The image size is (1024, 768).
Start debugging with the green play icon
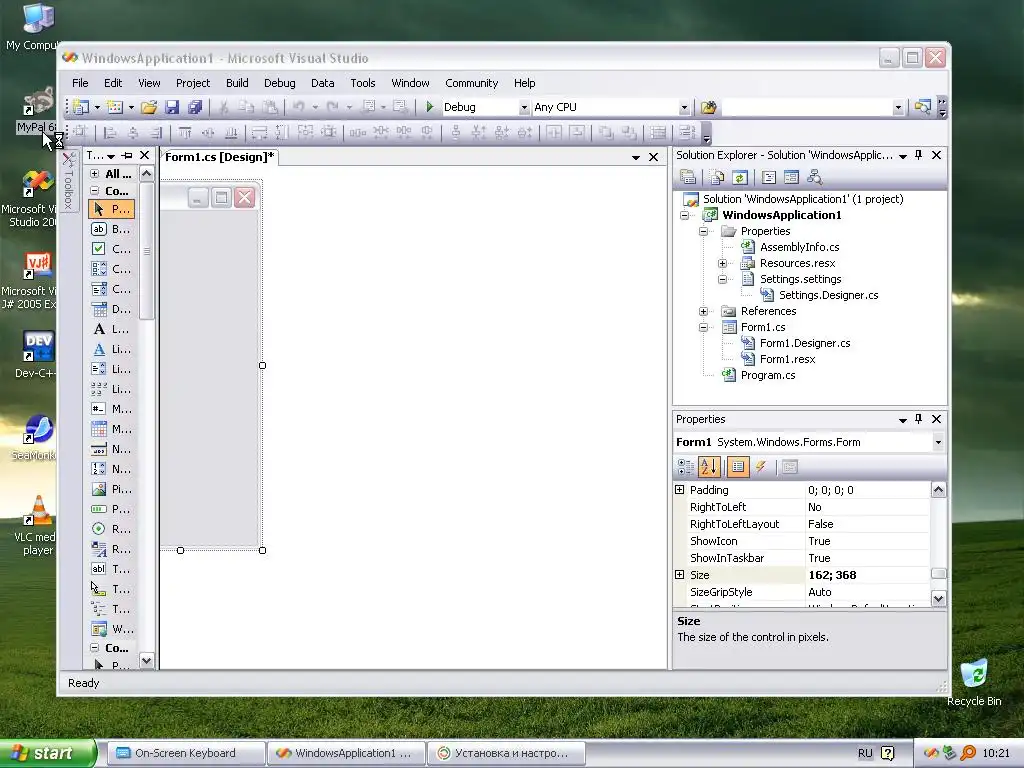tap(430, 106)
